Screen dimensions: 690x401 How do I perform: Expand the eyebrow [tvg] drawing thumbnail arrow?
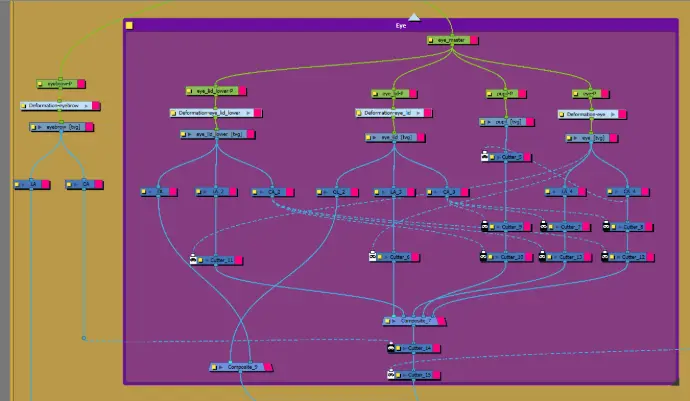pos(40,127)
